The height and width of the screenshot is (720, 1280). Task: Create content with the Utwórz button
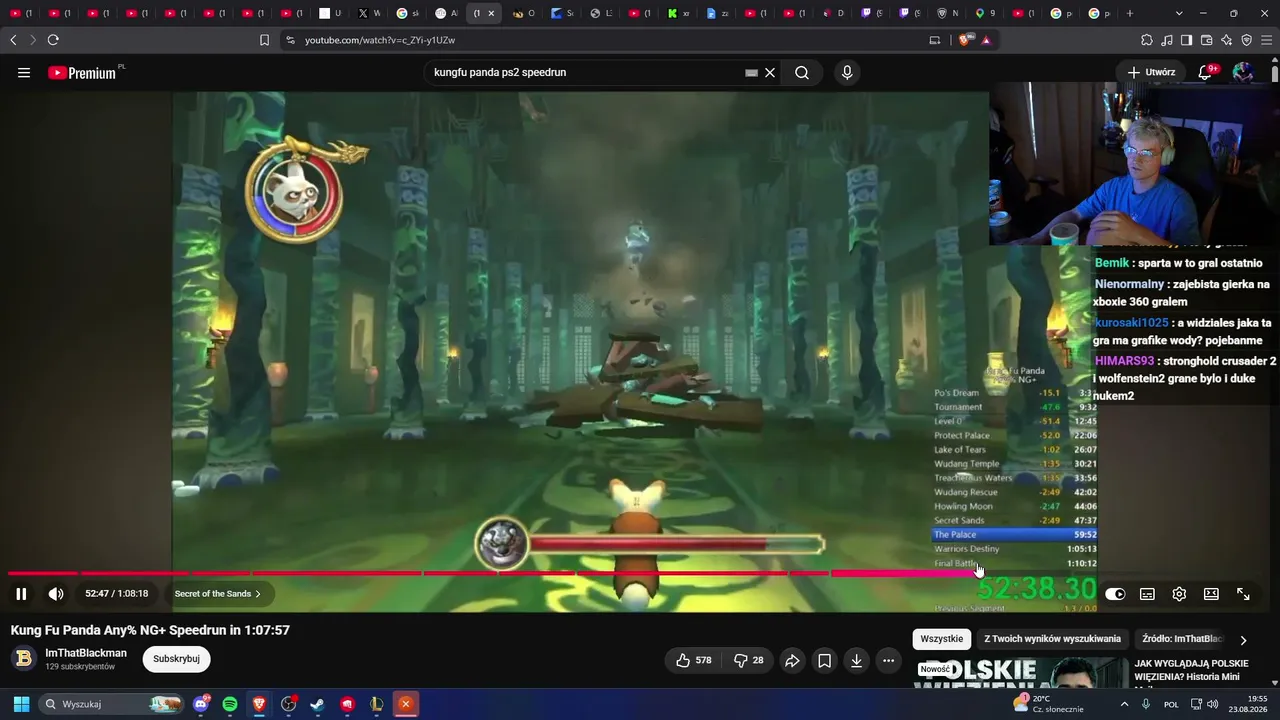1151,72
